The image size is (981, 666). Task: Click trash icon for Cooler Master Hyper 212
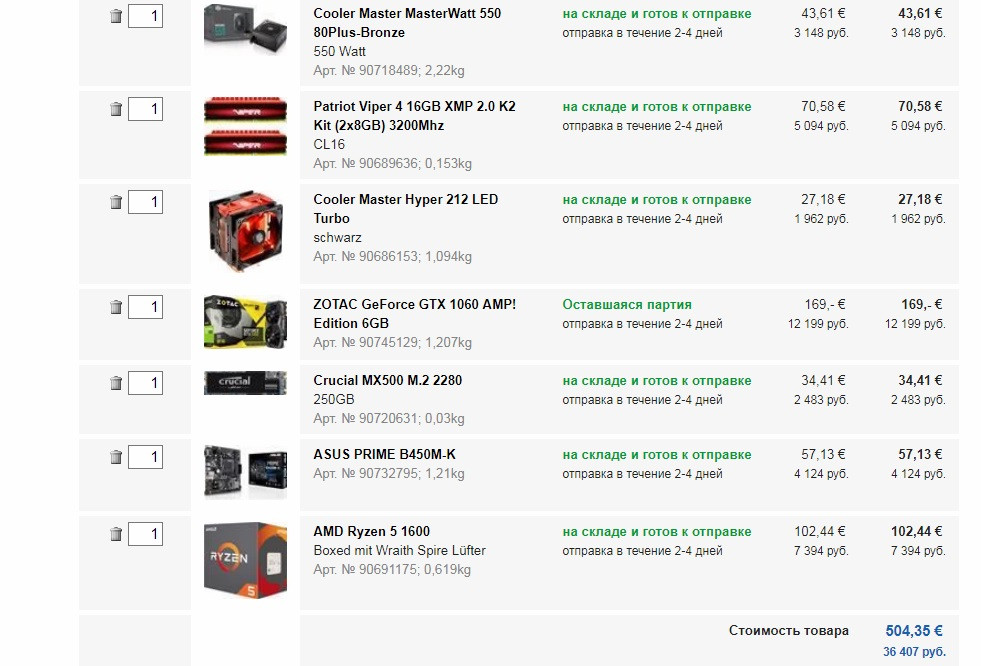[x=116, y=202]
